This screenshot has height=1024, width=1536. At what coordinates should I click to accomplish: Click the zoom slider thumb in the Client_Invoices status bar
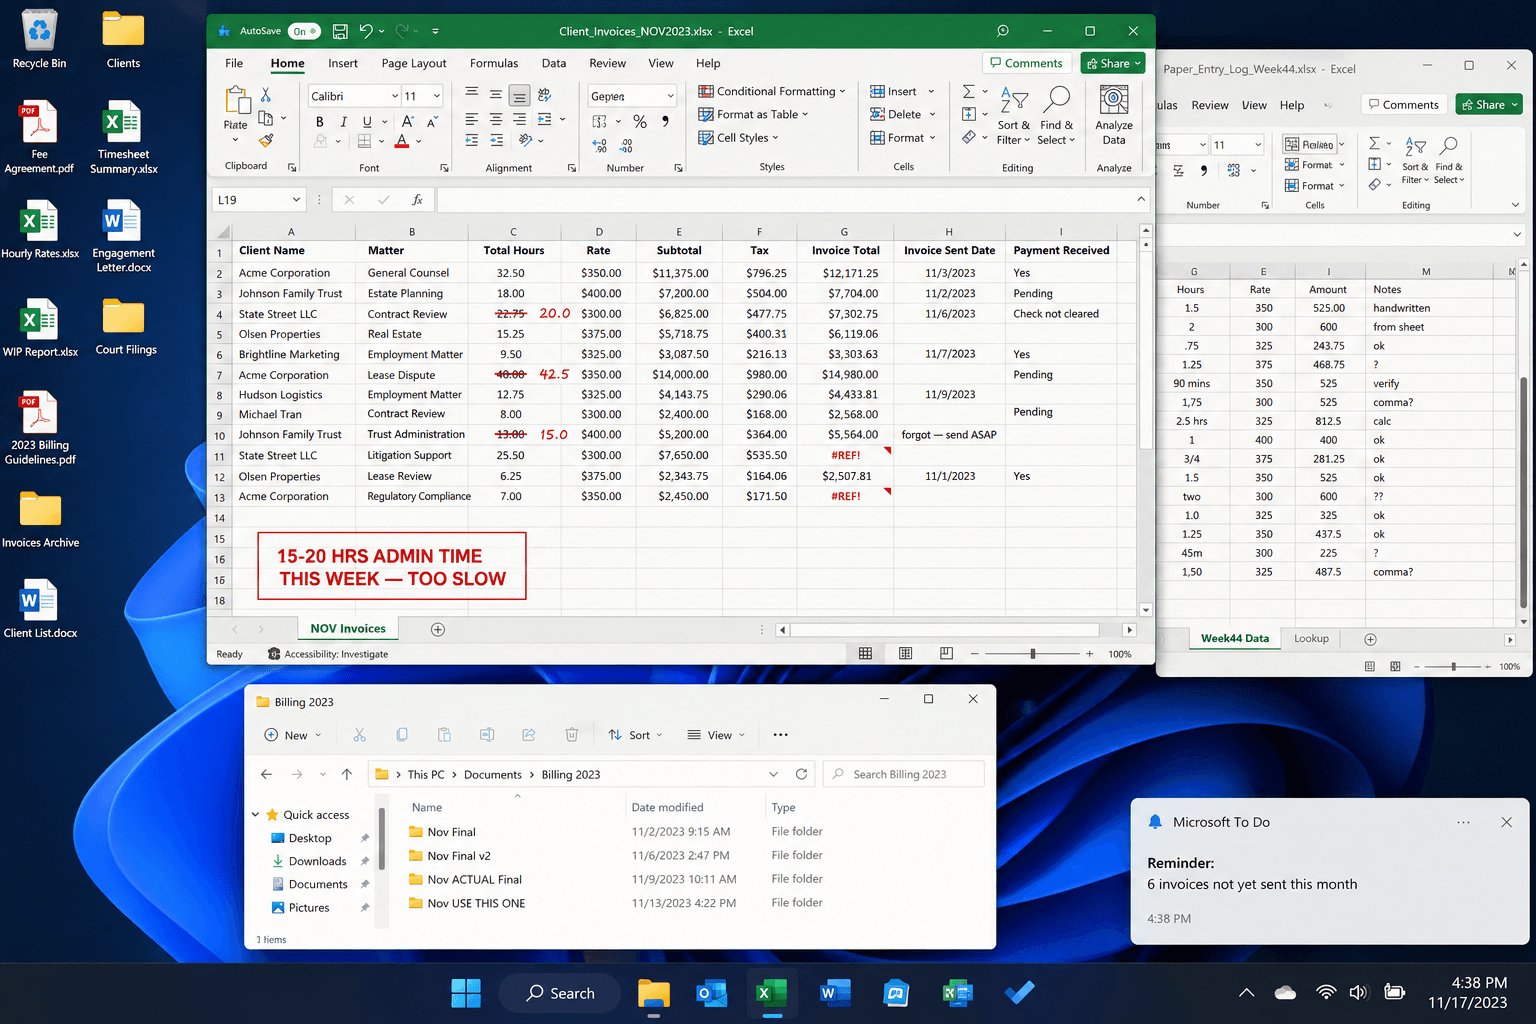coord(1033,654)
